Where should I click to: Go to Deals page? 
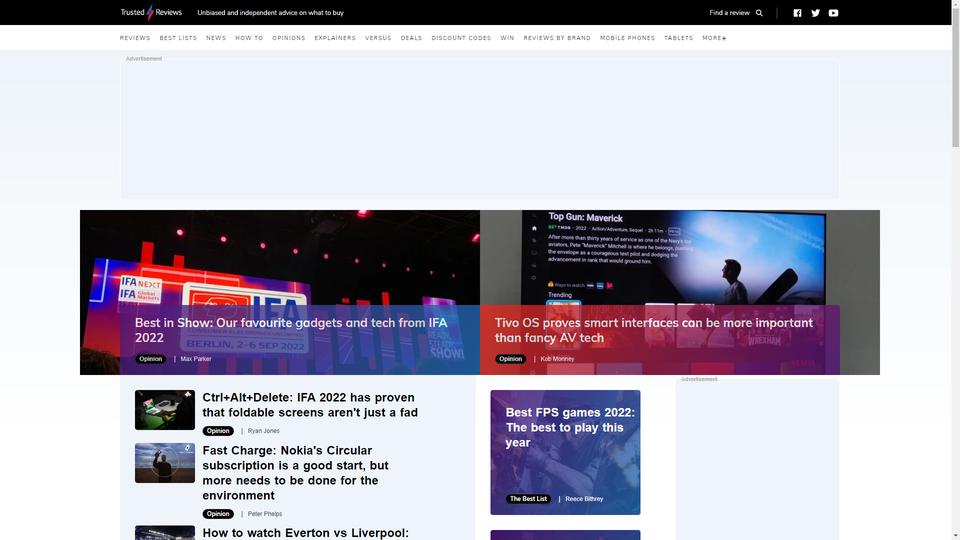(411, 38)
